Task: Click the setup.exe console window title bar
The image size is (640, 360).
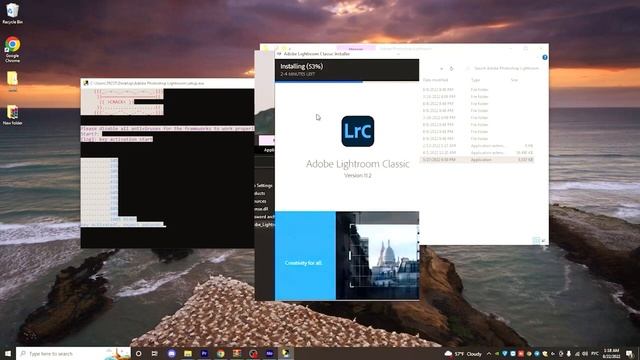Action: [x=167, y=83]
